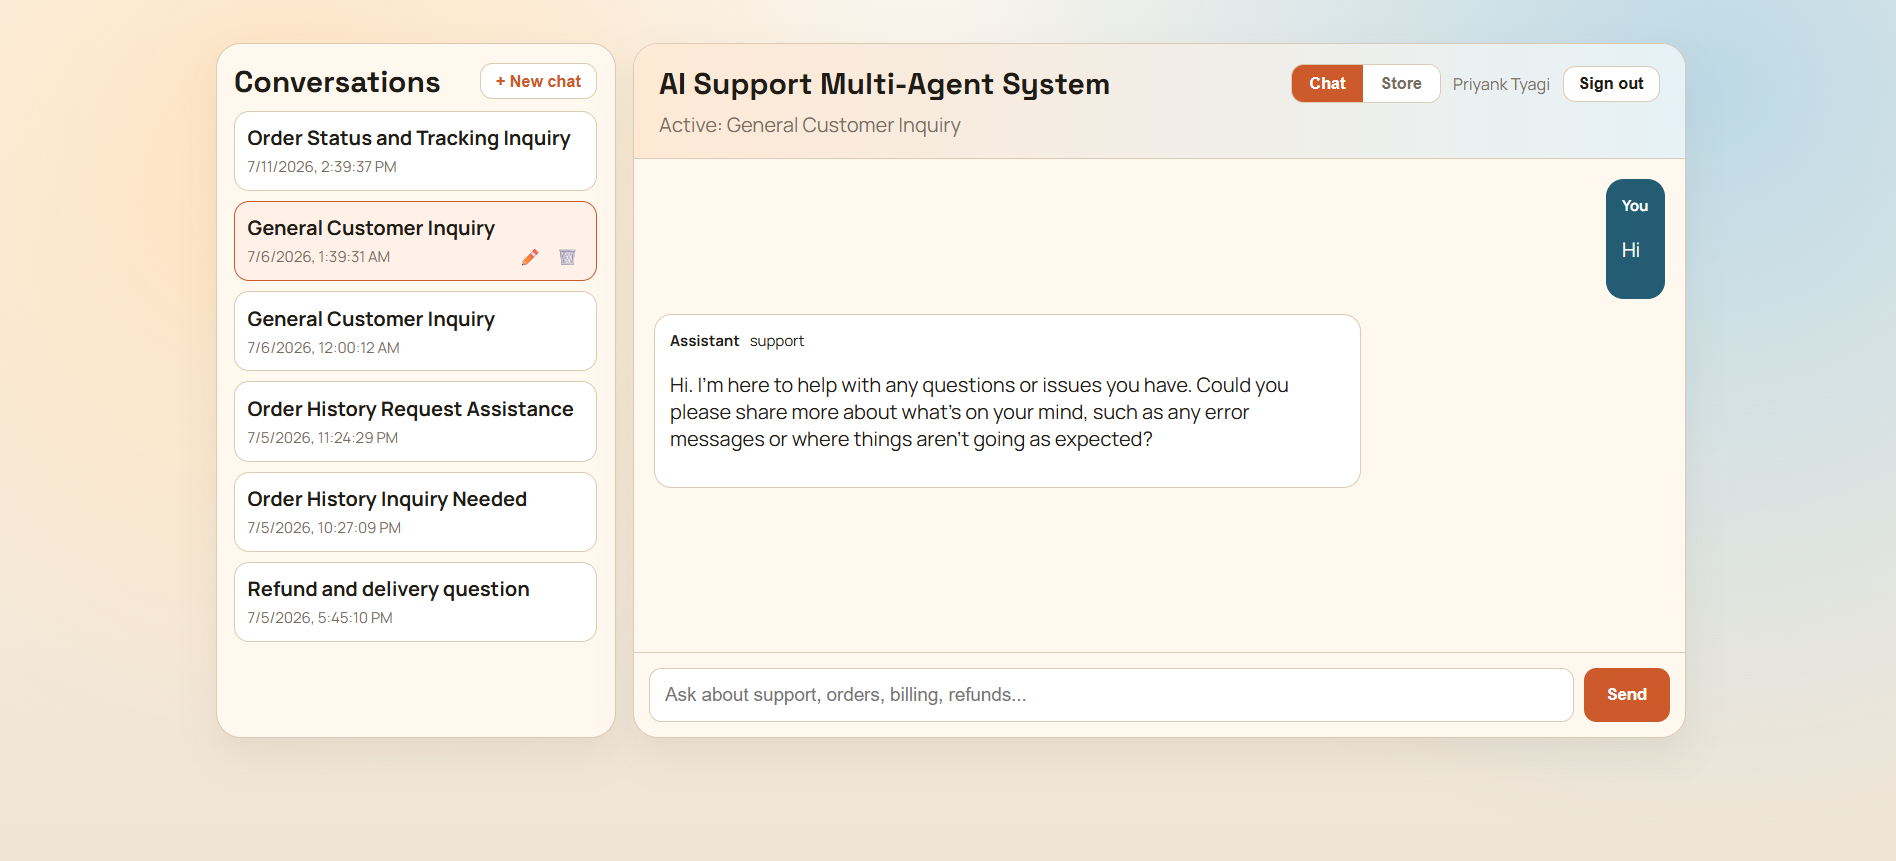The image size is (1896, 861).
Task: Click the user's 'Hi' message bubble
Action: (x=1635, y=239)
